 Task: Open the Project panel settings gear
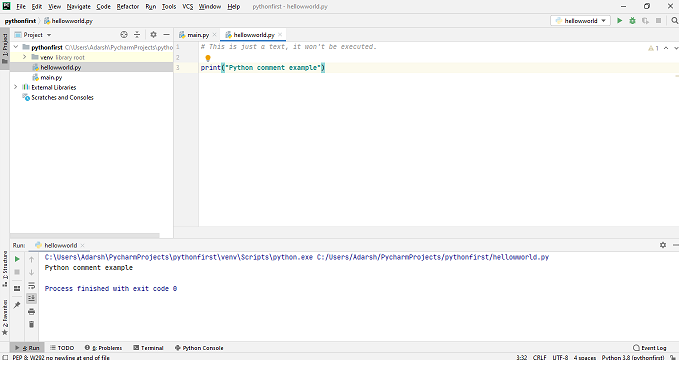[153, 35]
